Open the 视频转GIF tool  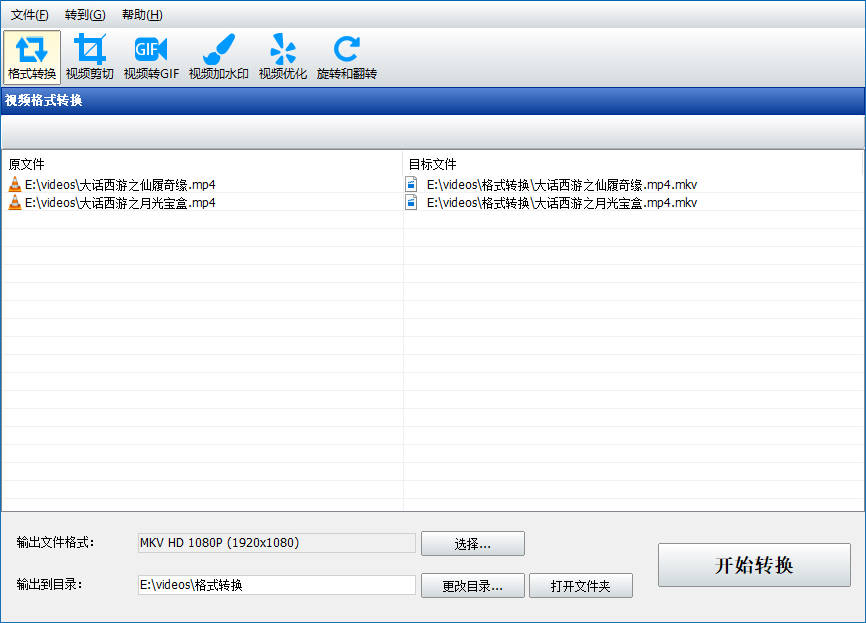coord(151,57)
